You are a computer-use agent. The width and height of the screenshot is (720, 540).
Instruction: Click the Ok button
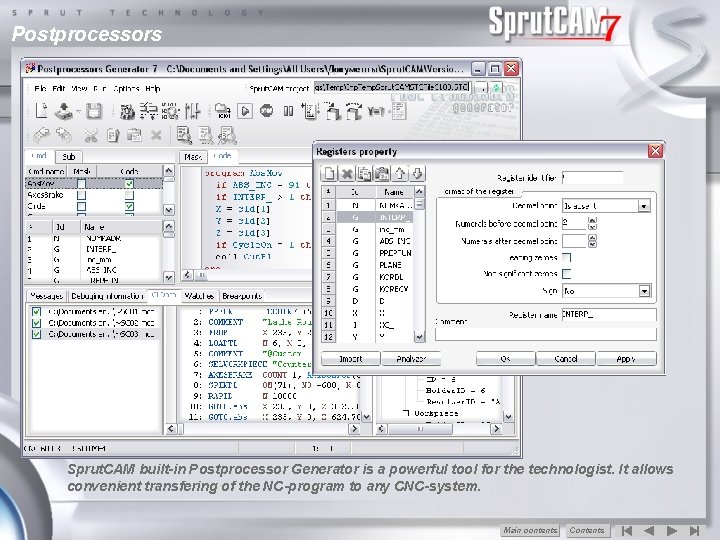[x=506, y=359]
